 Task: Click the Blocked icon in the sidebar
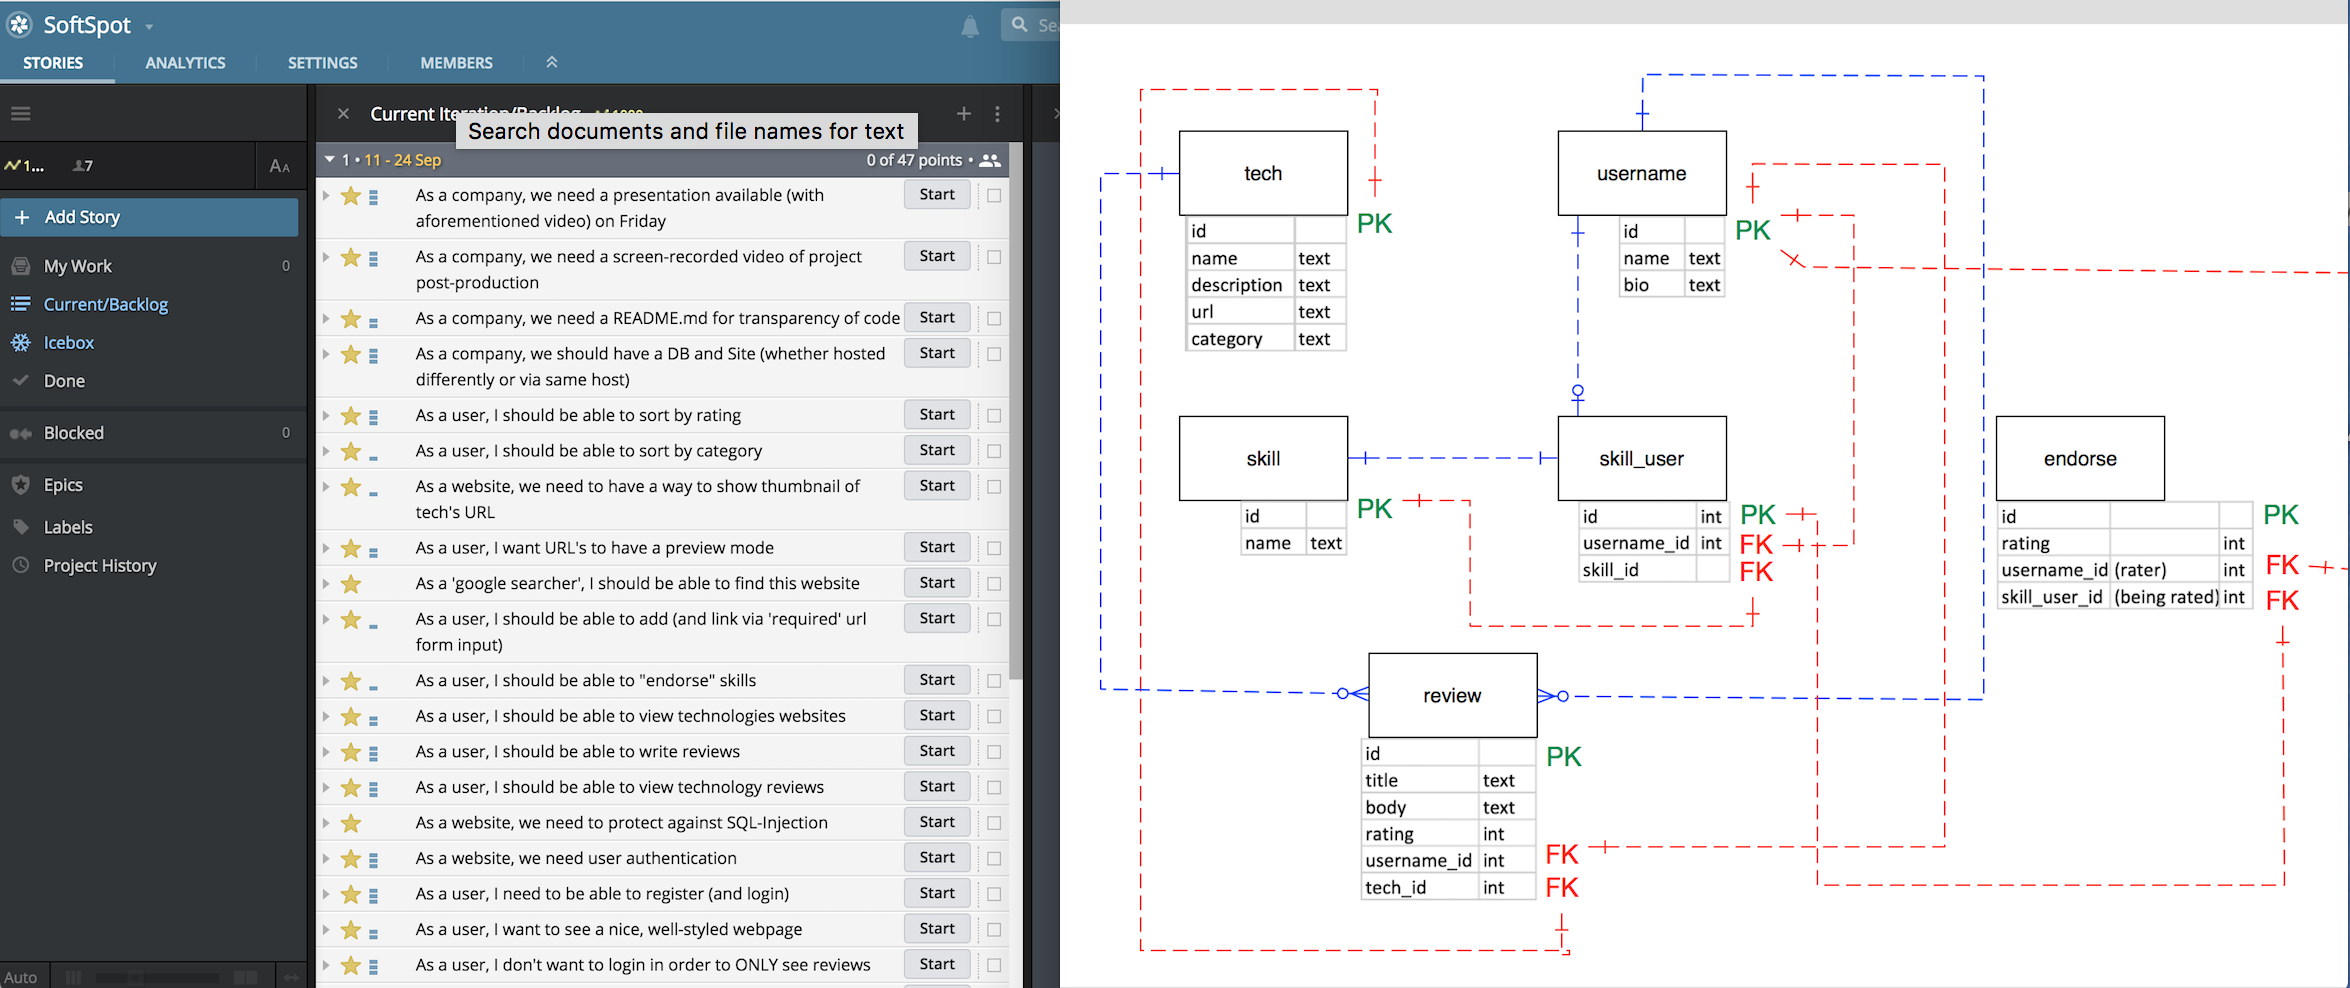pyautogui.click(x=21, y=433)
